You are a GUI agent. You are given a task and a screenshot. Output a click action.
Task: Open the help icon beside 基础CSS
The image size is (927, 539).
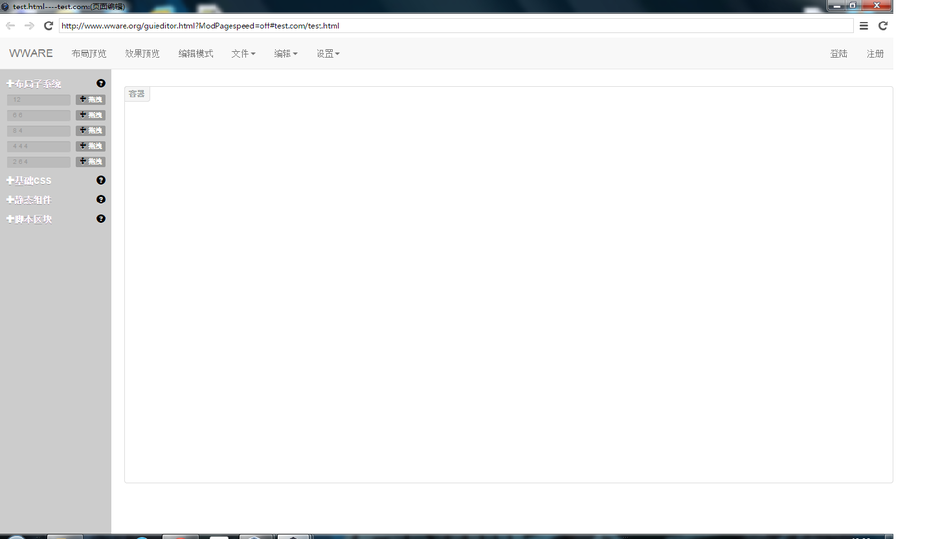click(101, 180)
